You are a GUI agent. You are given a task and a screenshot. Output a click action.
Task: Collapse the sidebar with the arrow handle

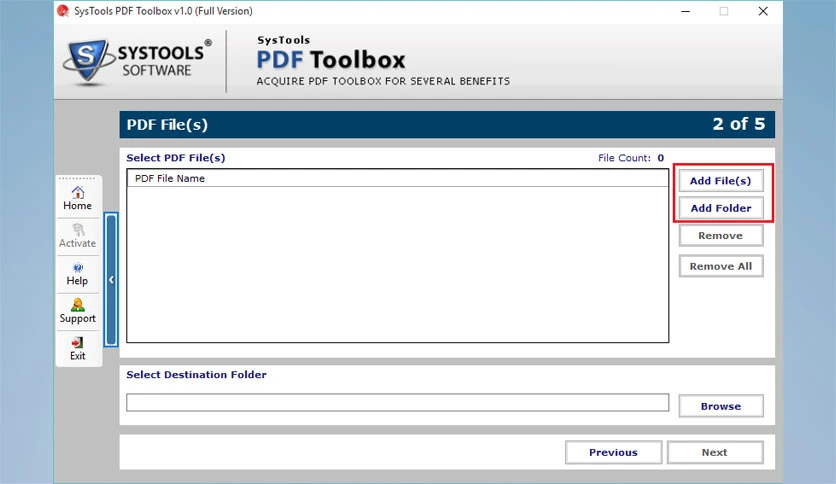click(x=111, y=280)
